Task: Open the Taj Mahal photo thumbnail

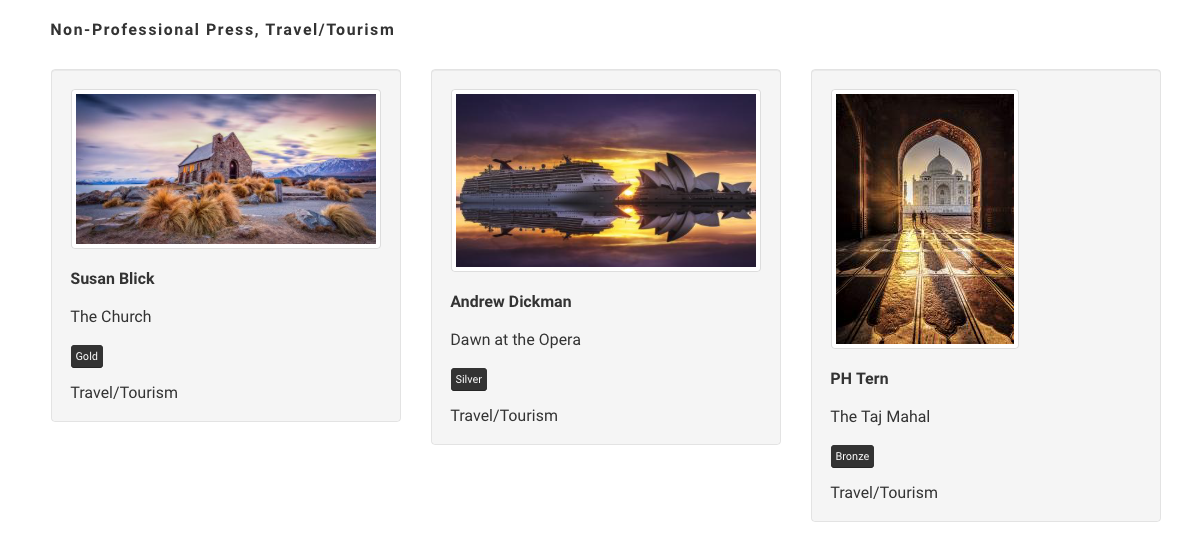Action: 925,219
